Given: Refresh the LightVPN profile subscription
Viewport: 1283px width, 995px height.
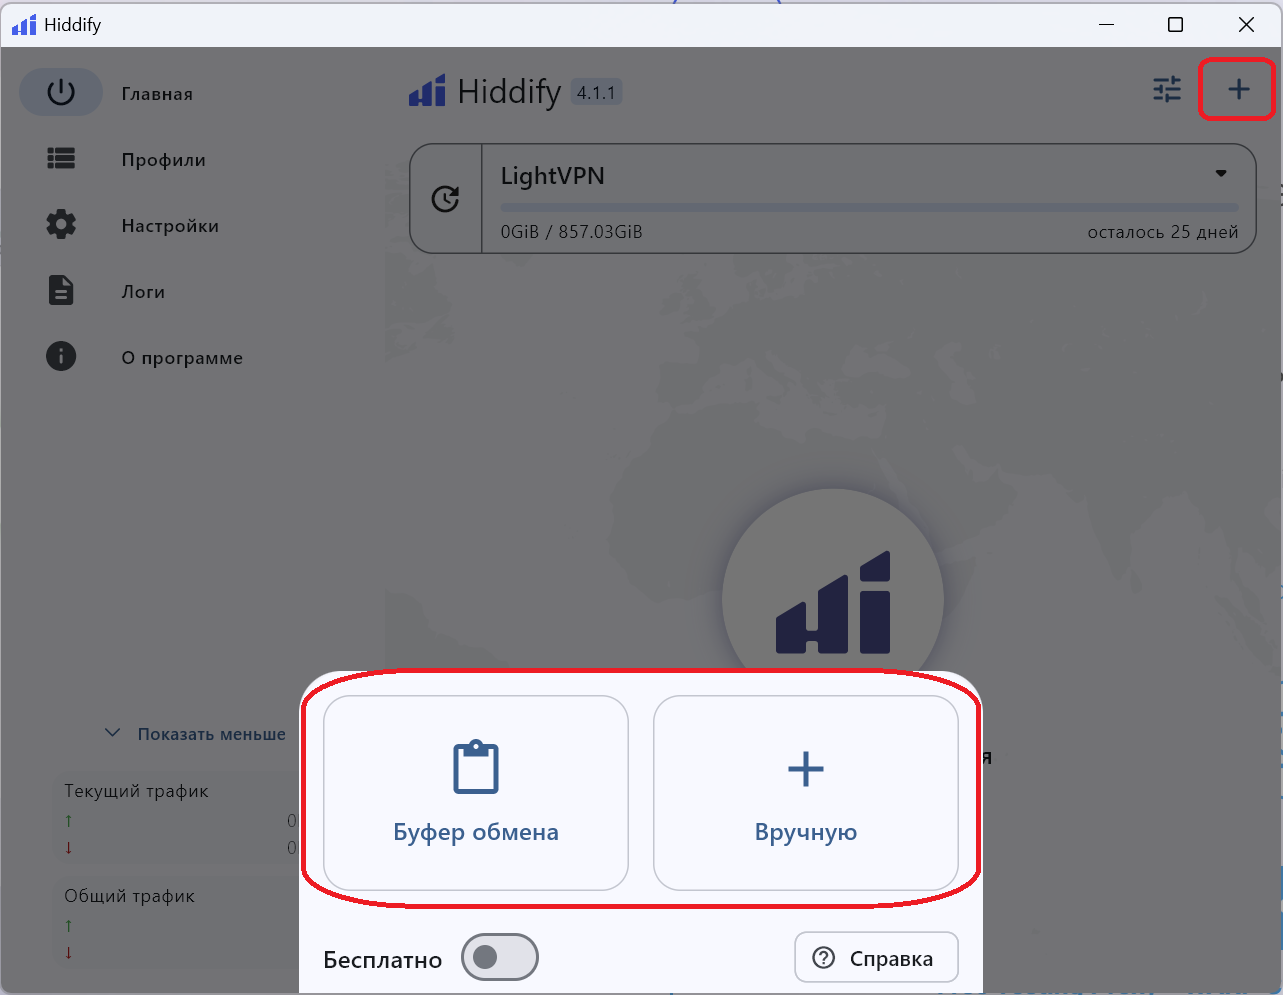Looking at the screenshot, I should click(x=445, y=199).
